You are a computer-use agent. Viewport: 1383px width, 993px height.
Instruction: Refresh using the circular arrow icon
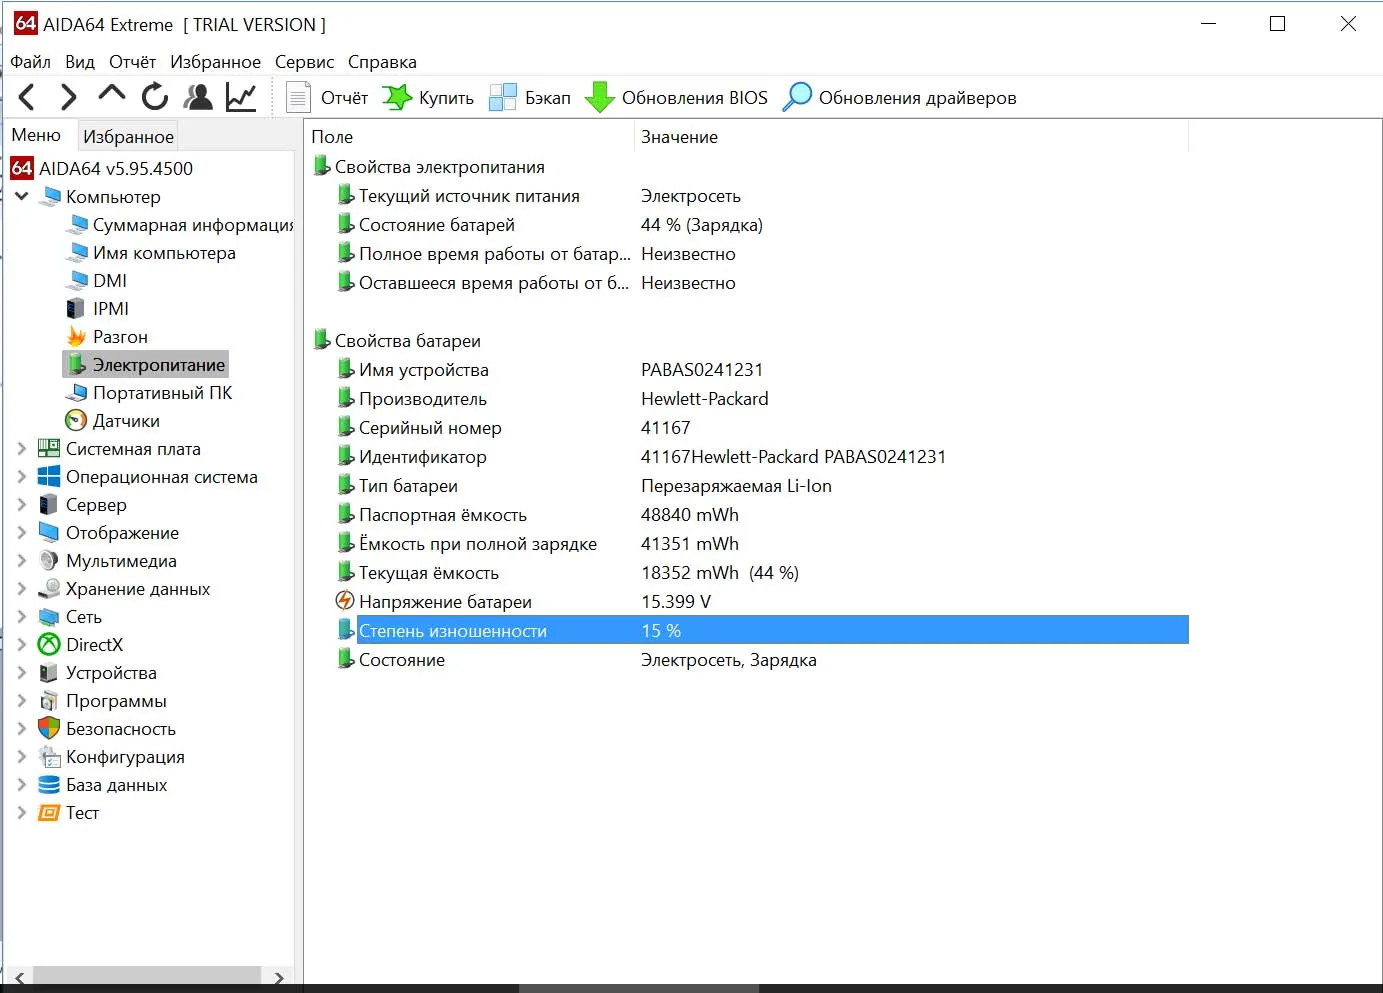154,97
